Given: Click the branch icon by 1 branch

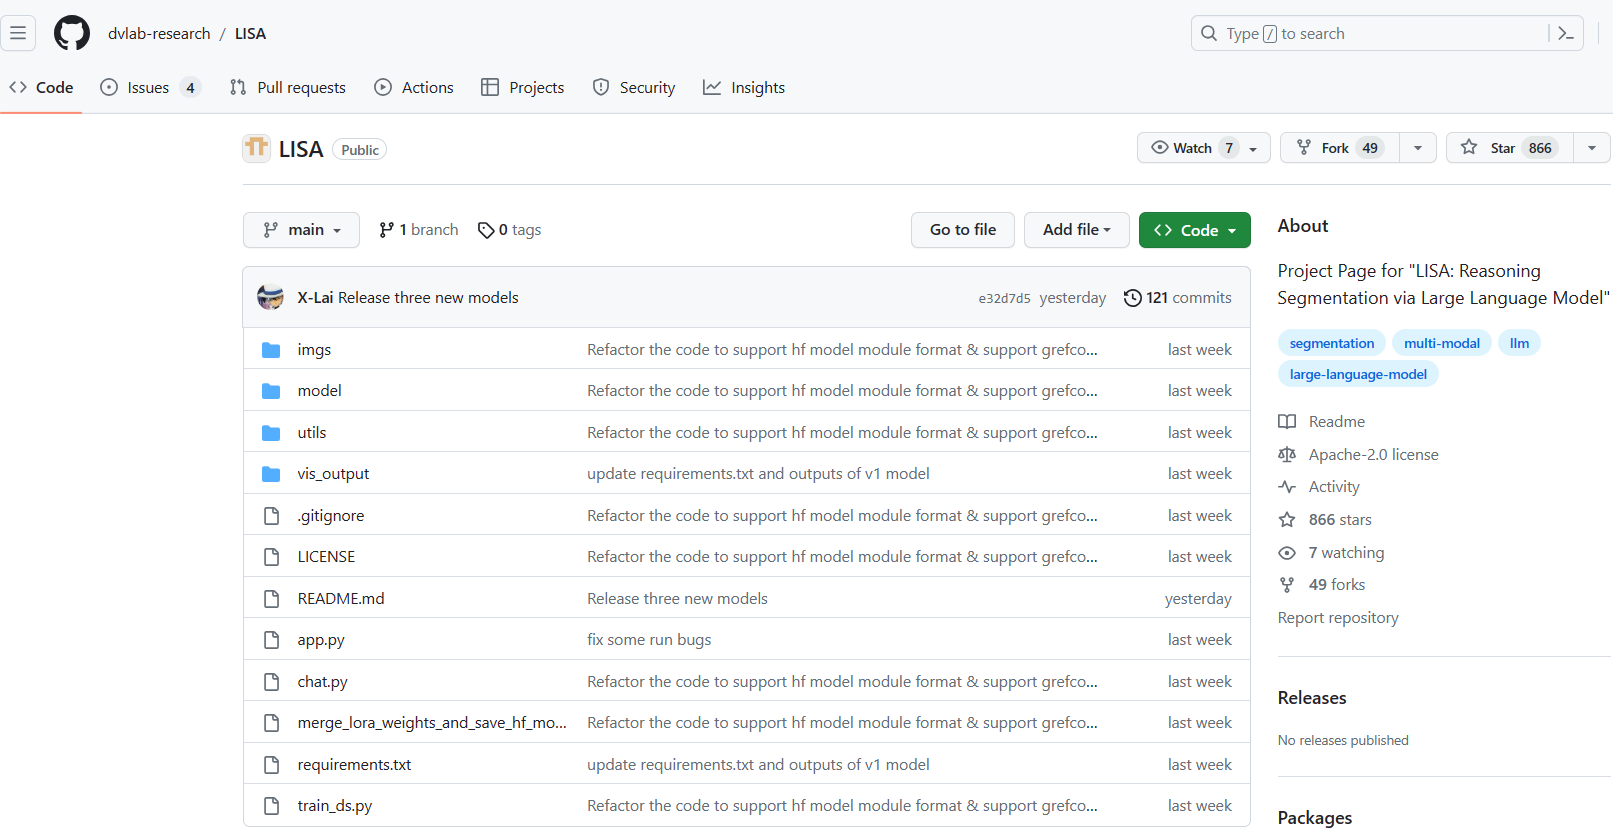Looking at the screenshot, I should click(x=386, y=230).
